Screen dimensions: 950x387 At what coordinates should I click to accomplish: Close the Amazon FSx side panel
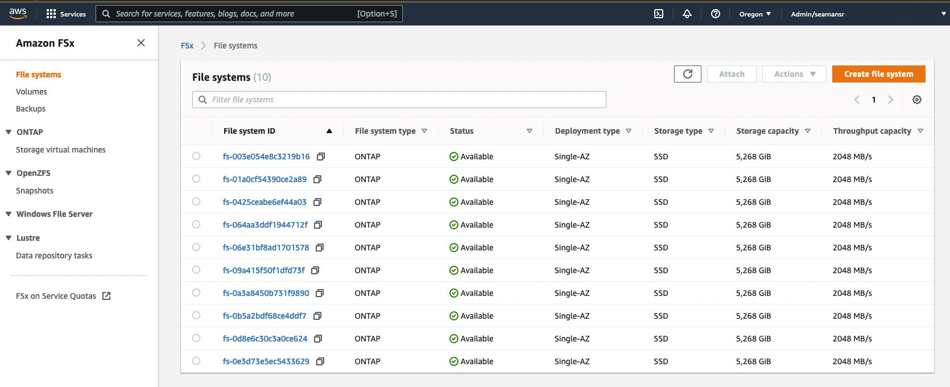coord(141,42)
